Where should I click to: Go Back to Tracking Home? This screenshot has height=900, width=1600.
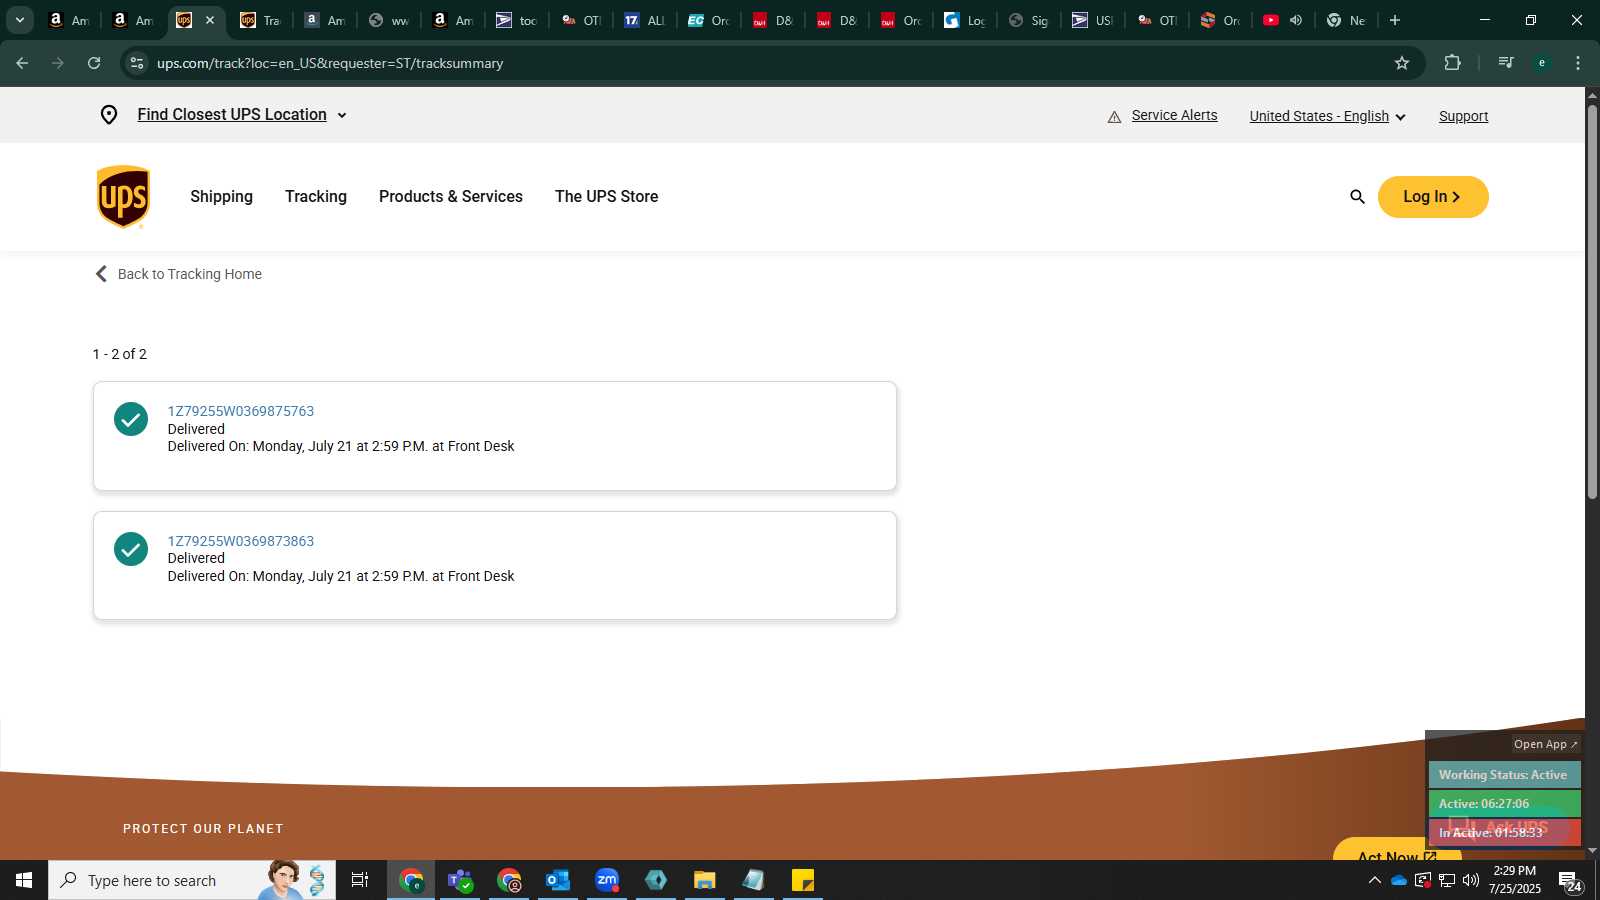click(190, 274)
